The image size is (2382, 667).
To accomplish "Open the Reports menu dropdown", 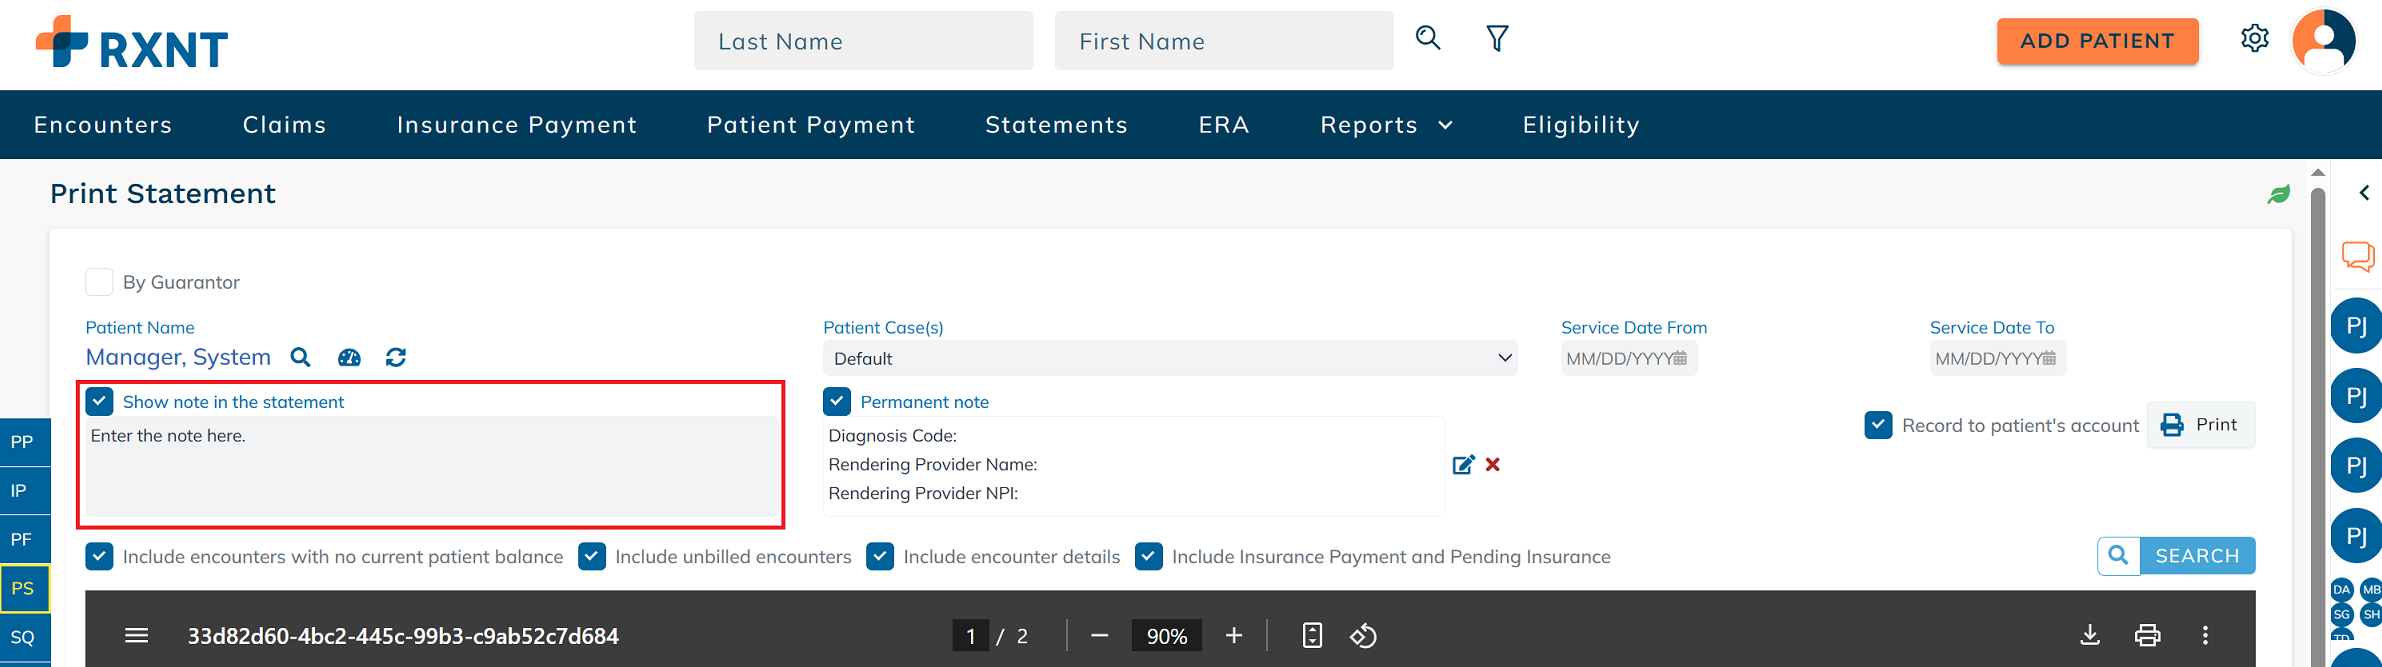I will pos(1386,125).
